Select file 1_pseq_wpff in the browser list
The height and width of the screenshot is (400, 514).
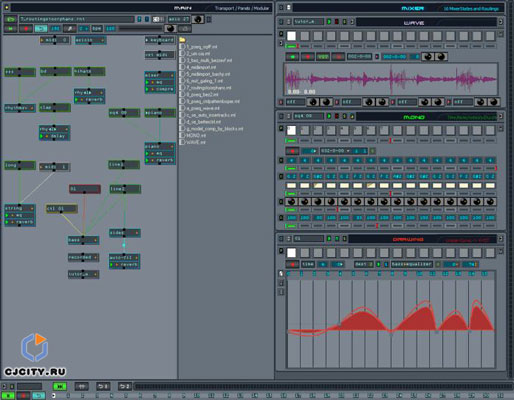point(202,47)
